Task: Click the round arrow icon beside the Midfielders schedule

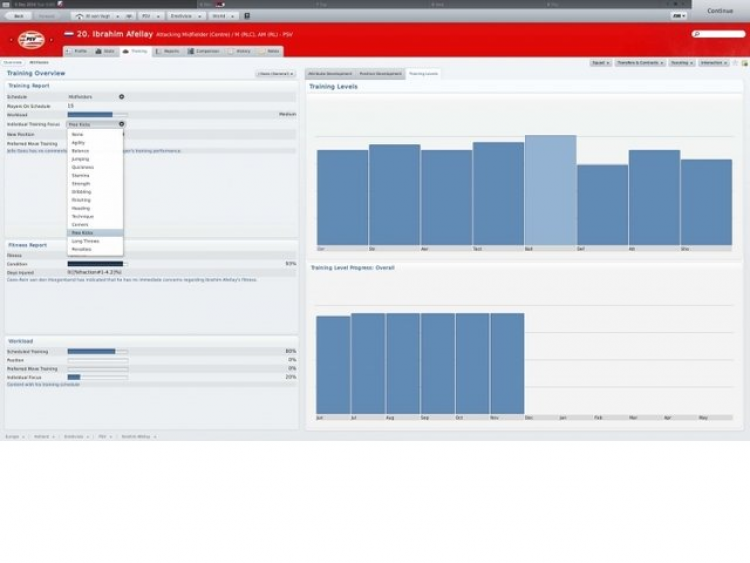Action: tap(121, 97)
